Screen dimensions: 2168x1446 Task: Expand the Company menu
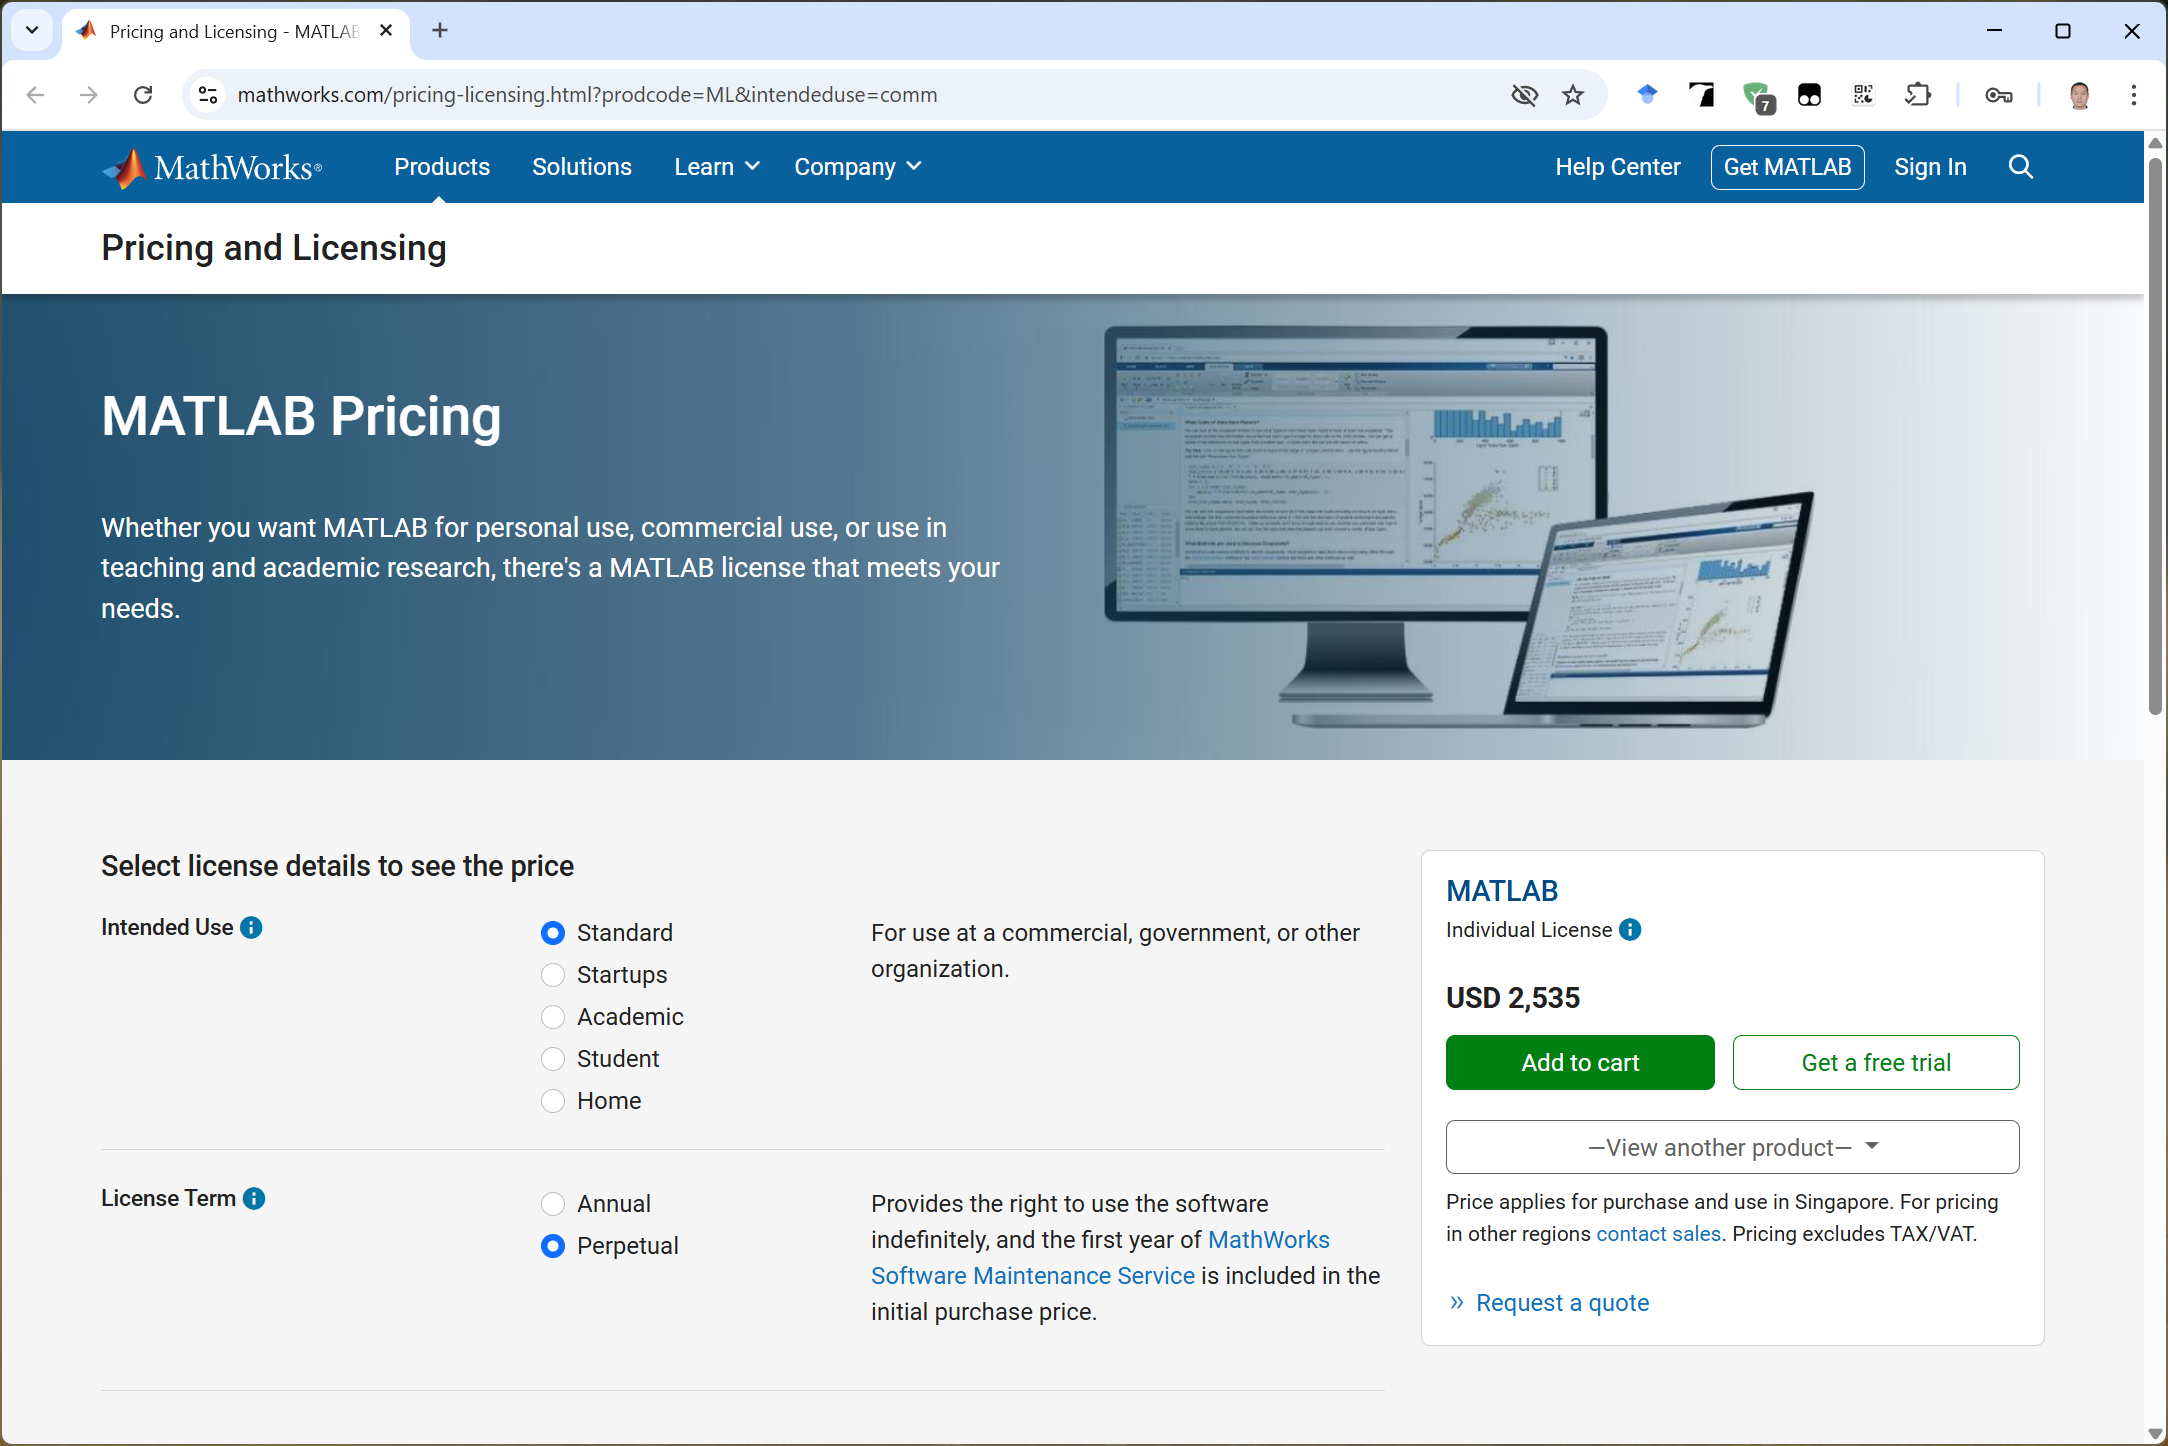pos(858,167)
